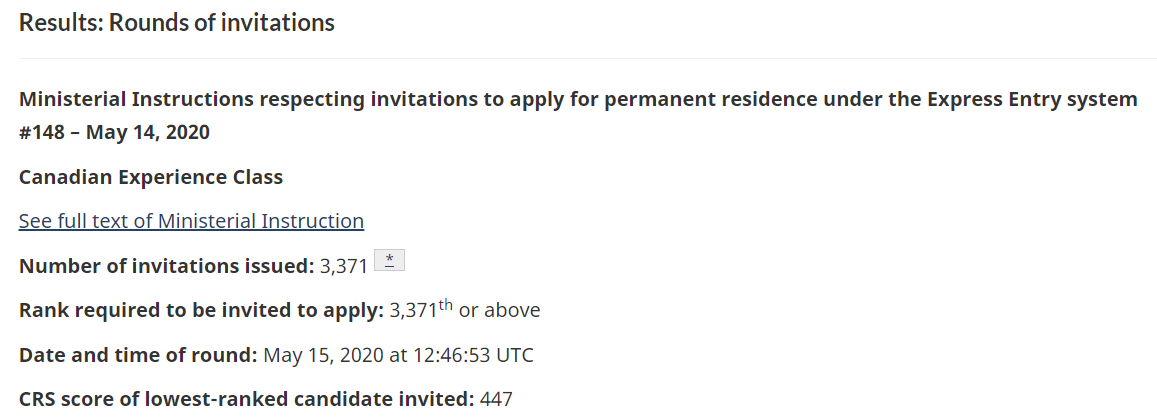The width and height of the screenshot is (1157, 417).
Task: Click 'Rank required to be invited to apply:' label
Action: click(x=201, y=310)
